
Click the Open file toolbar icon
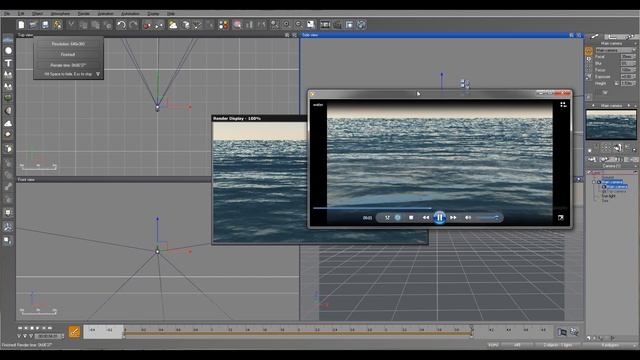click(33, 25)
